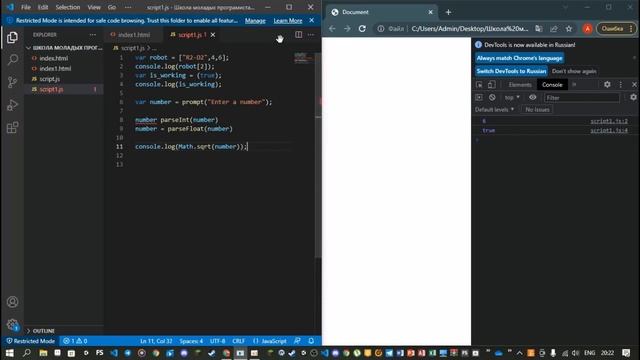Close the script1.js editor tab

point(213,35)
